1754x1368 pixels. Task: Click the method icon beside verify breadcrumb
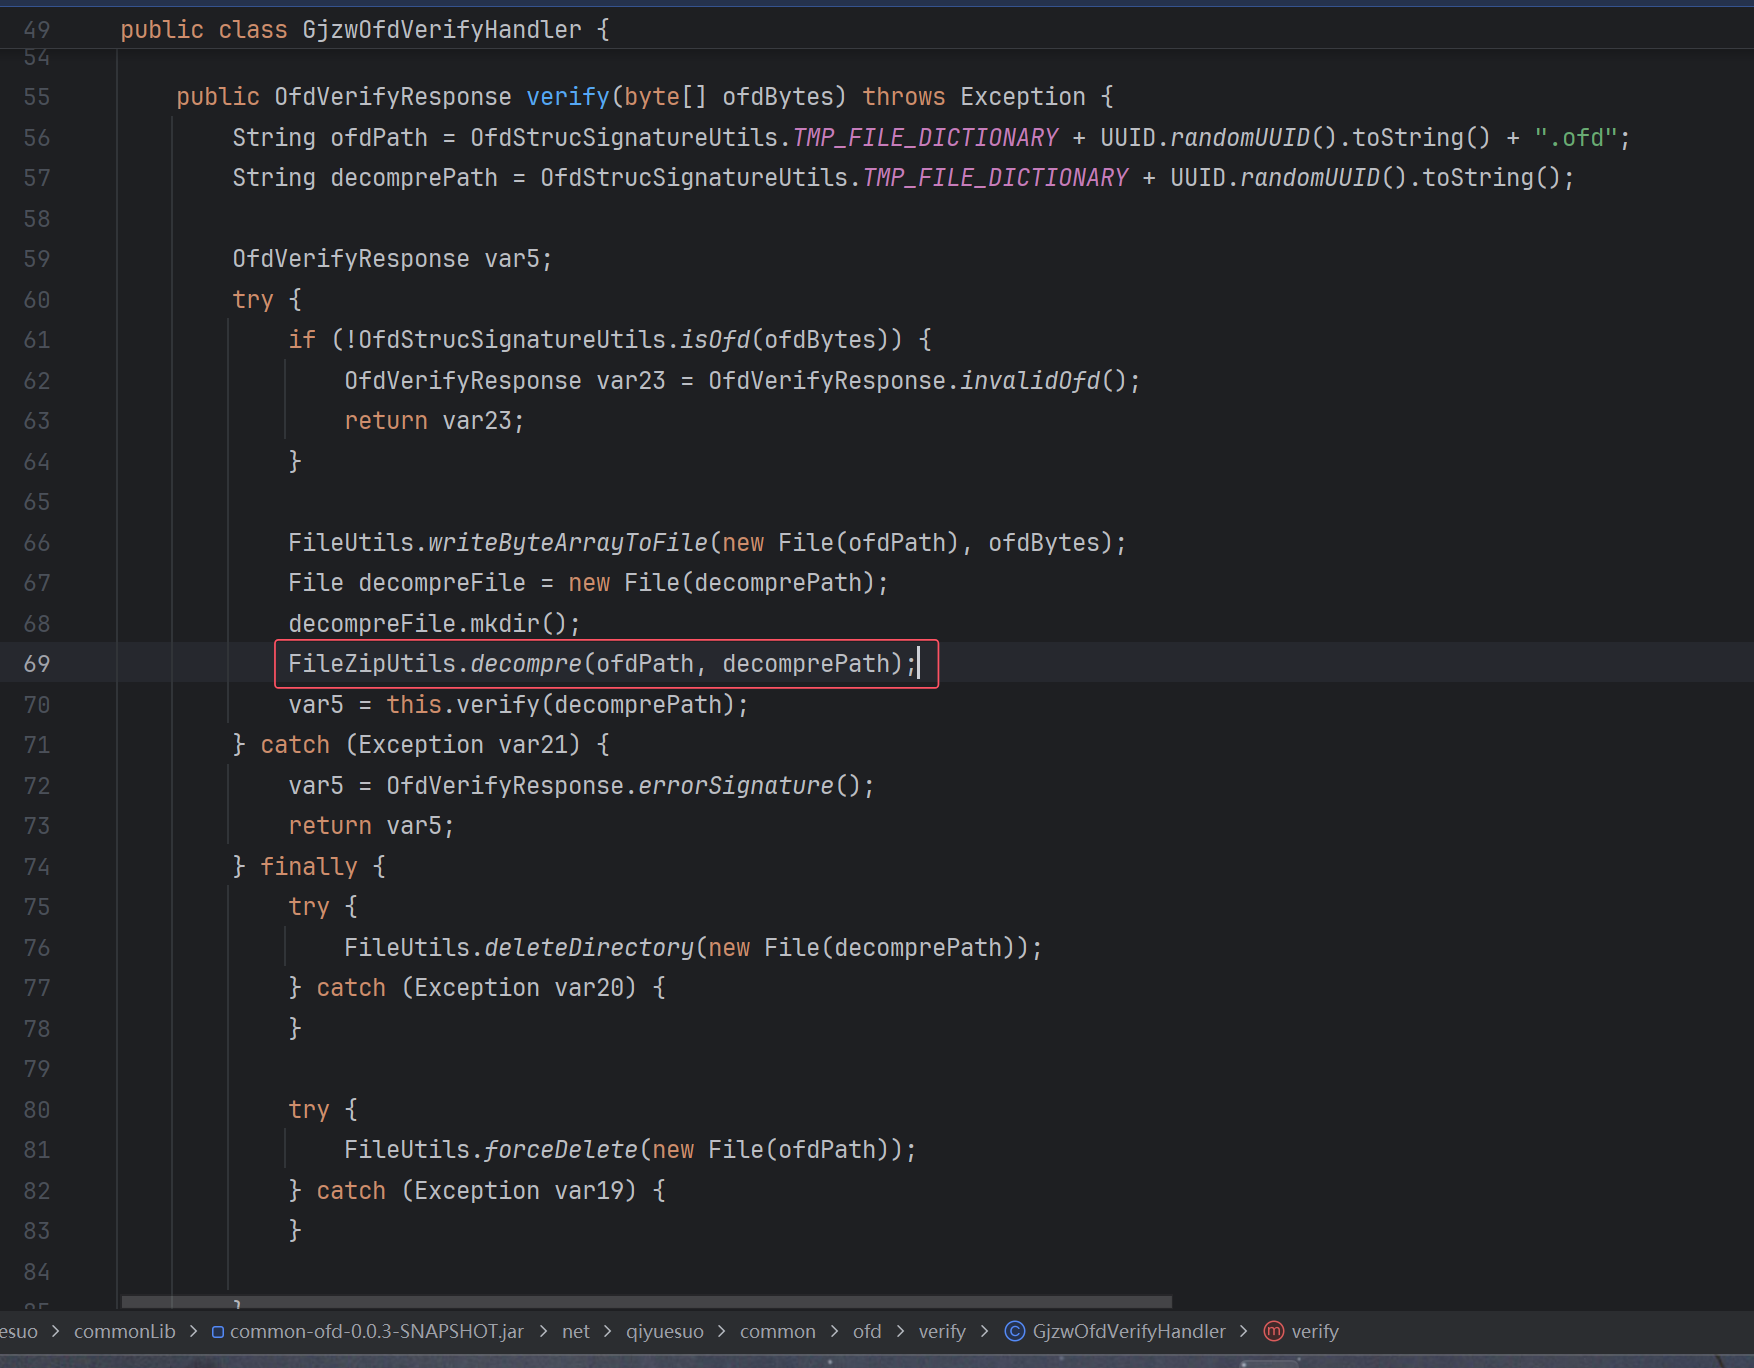[x=1273, y=1331]
